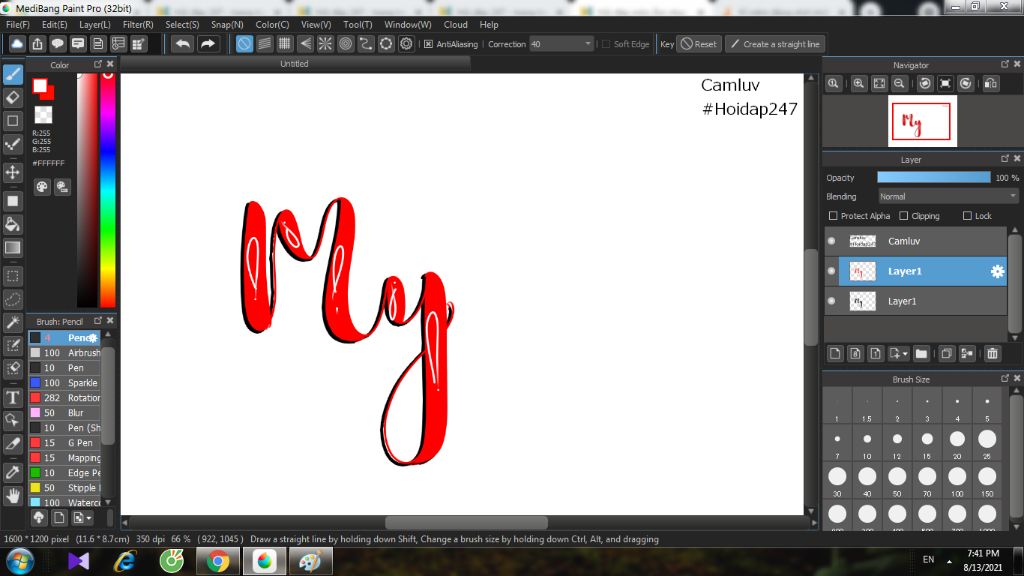Hide the selected Layer1 layer
Image resolution: width=1024 pixels, height=576 pixels.
point(831,271)
